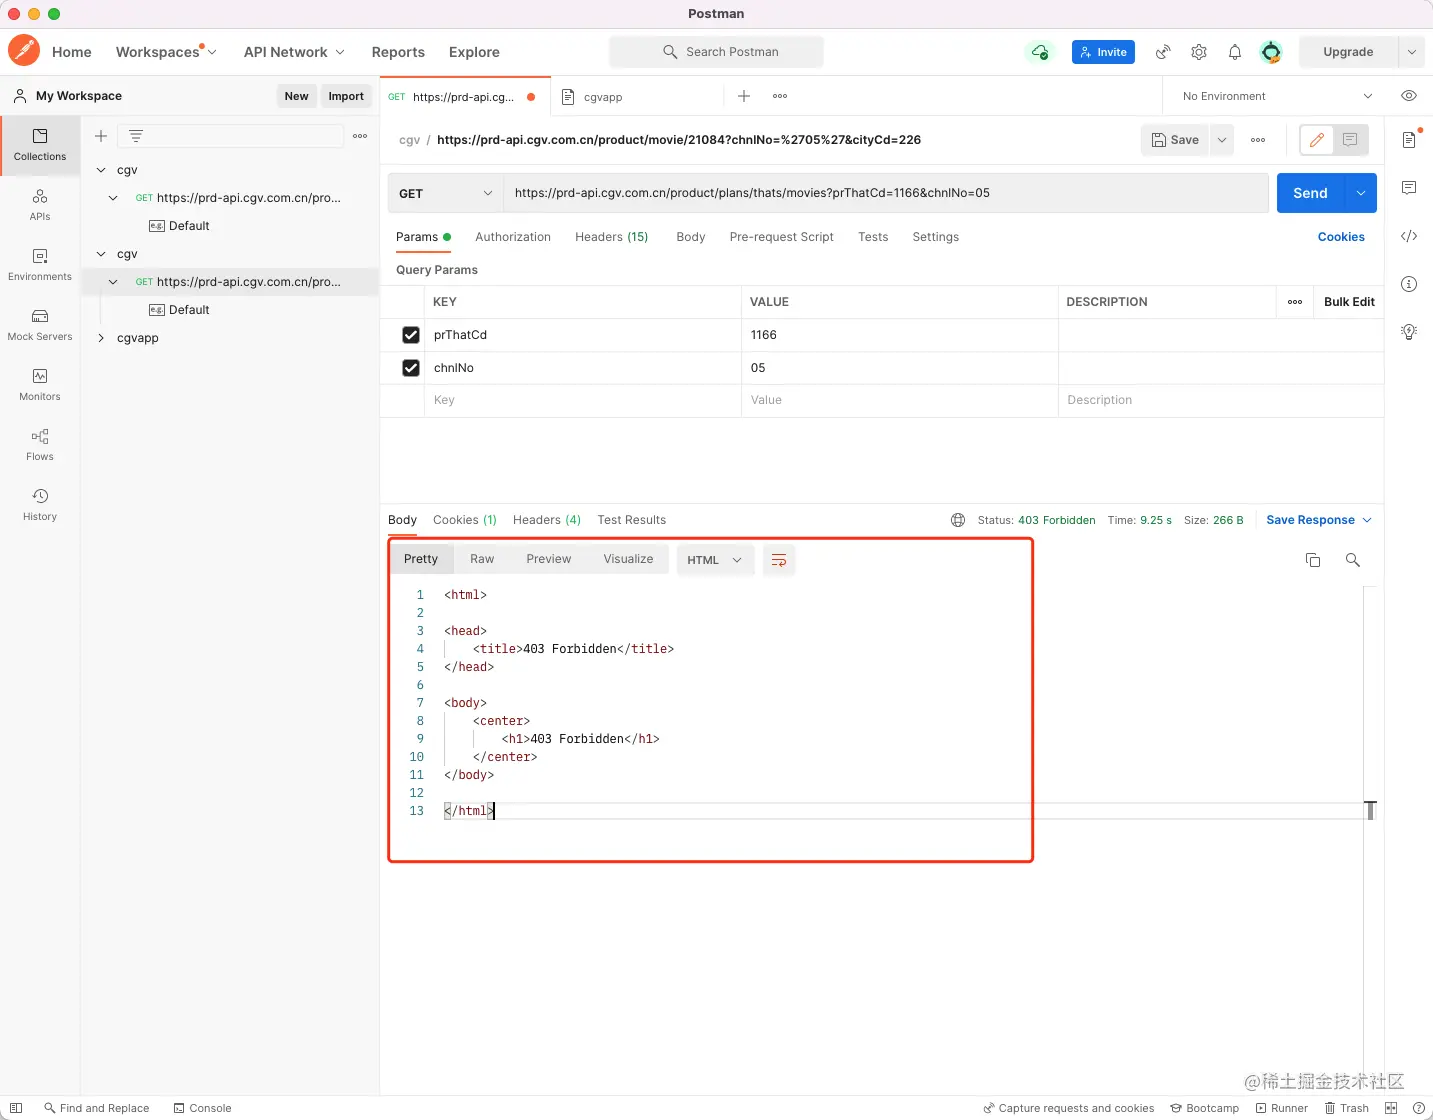Click the Save button
1433x1120 pixels.
[1175, 140]
